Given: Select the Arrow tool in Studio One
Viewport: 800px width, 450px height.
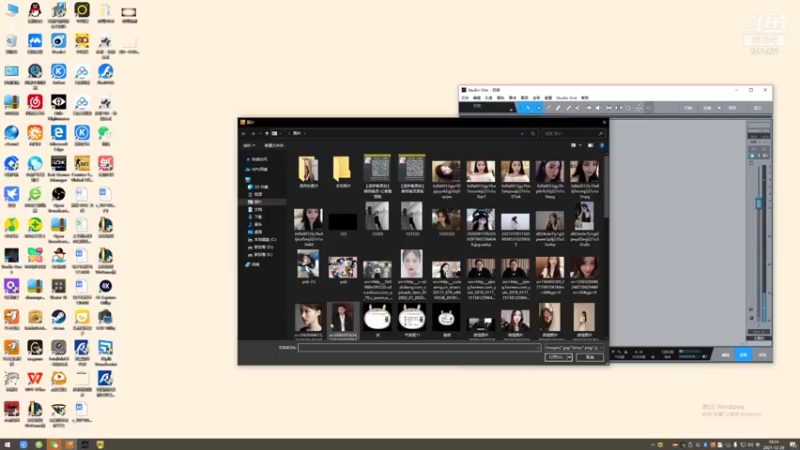Looking at the screenshot, I should [x=528, y=108].
